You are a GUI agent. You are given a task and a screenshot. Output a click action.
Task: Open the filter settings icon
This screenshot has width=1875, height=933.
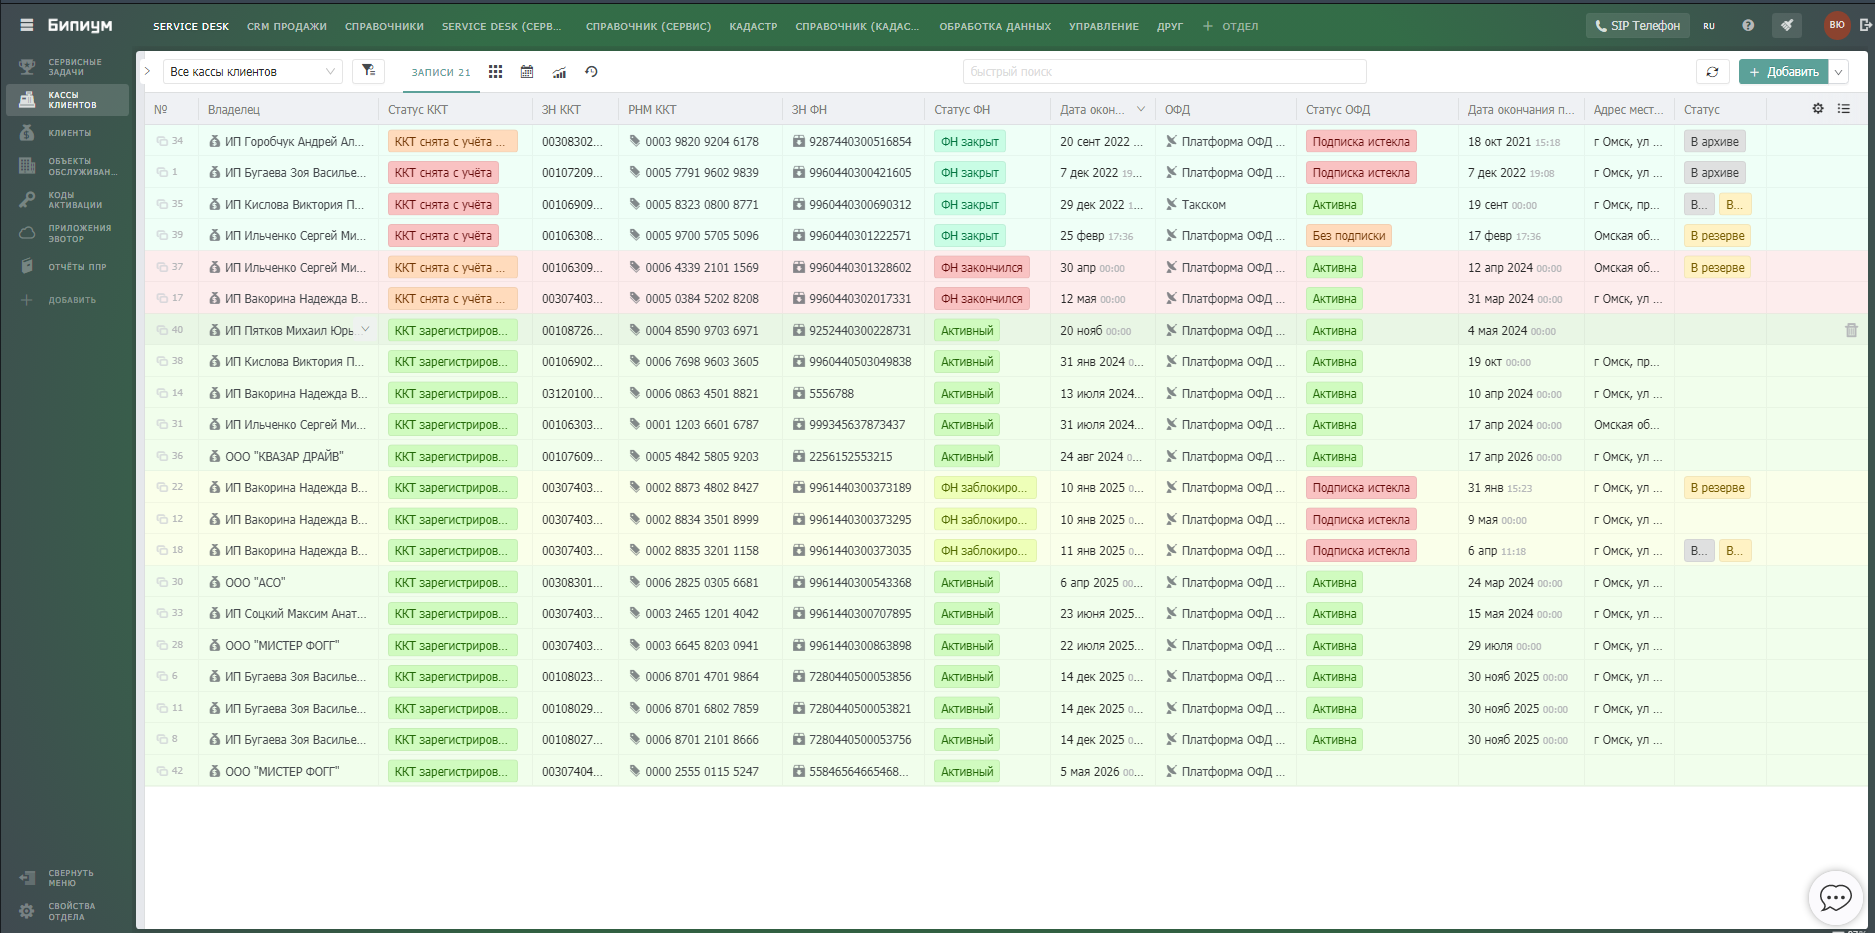click(368, 71)
